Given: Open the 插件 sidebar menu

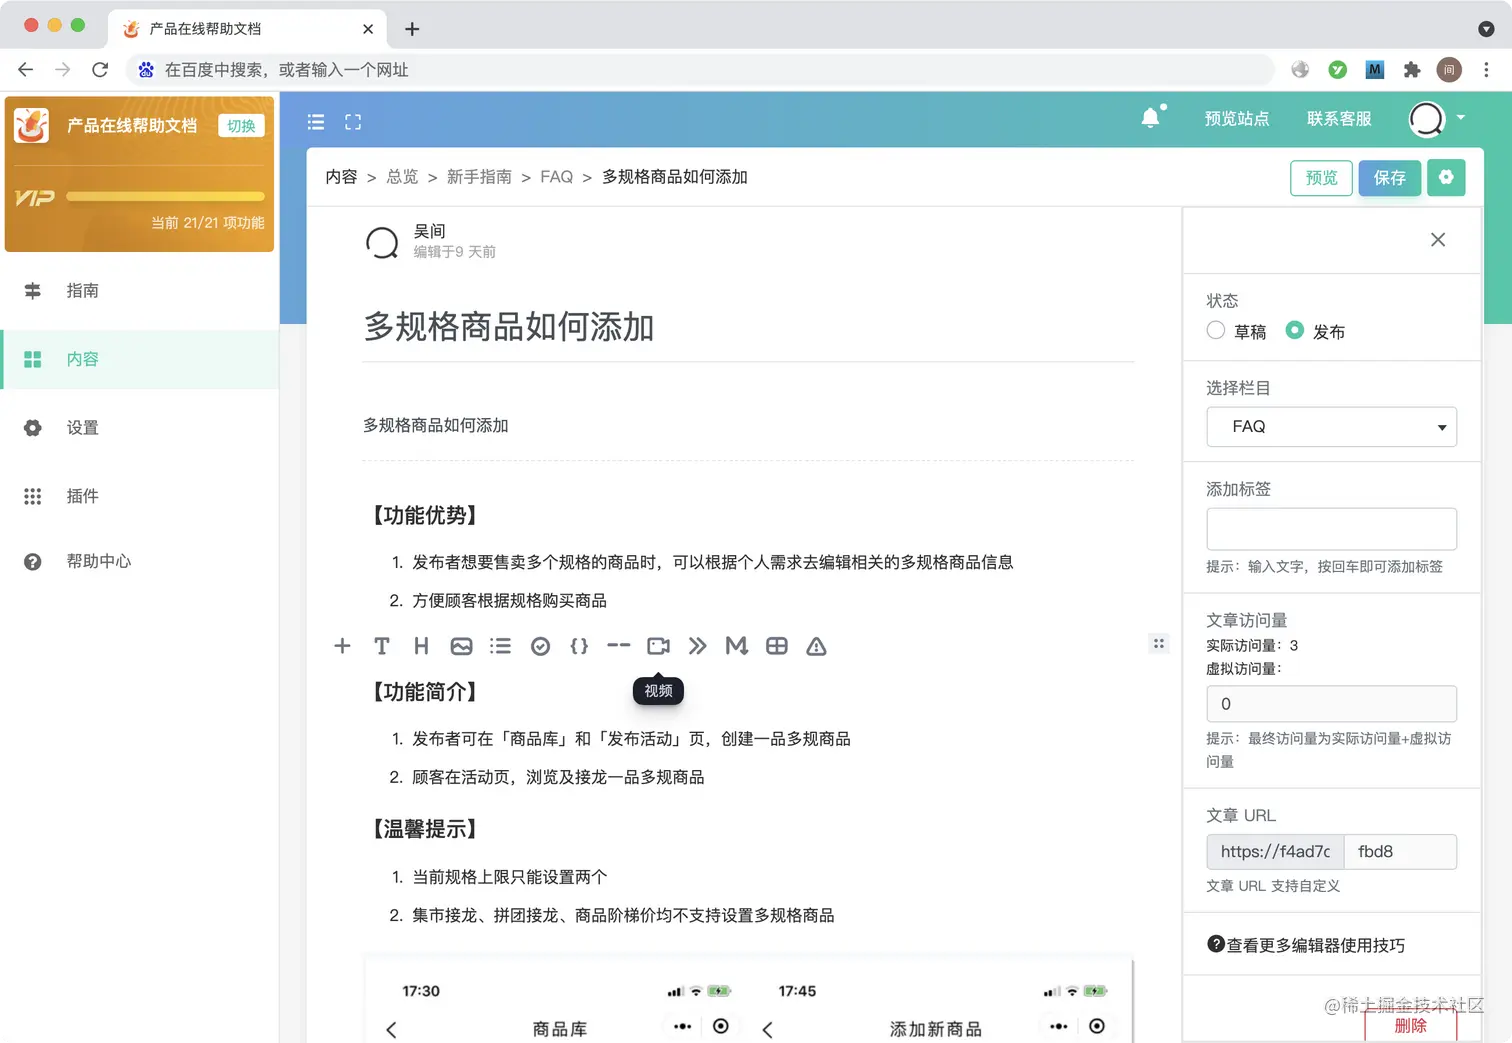Looking at the screenshot, I should (x=140, y=496).
